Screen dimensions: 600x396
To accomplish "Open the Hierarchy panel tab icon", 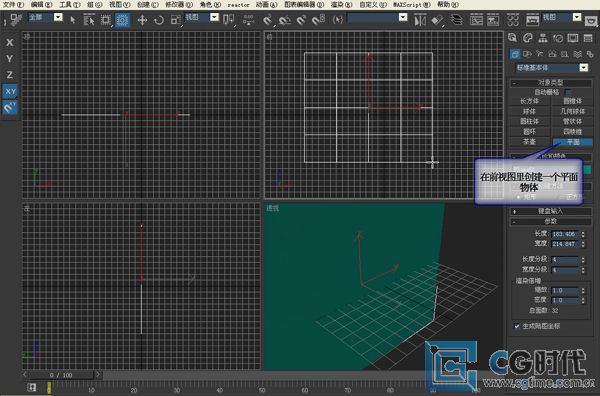I will pyautogui.click(x=543, y=38).
